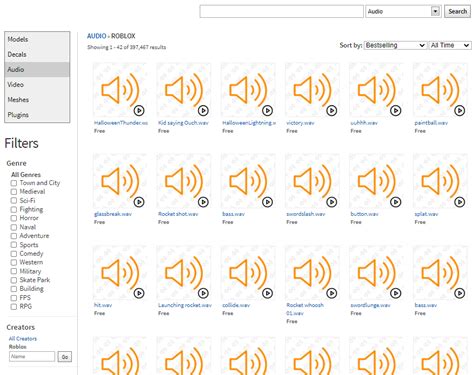This screenshot has height=375, width=474.
Task: Open the Bestselling sort dropdown
Action: pos(395,45)
